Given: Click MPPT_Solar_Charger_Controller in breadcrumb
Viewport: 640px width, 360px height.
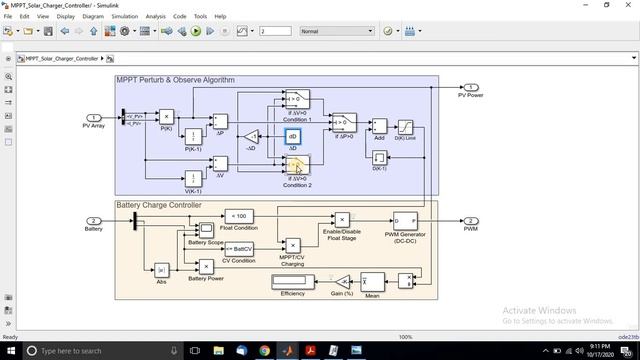Looking at the screenshot, I should pyautogui.click(x=62, y=59).
